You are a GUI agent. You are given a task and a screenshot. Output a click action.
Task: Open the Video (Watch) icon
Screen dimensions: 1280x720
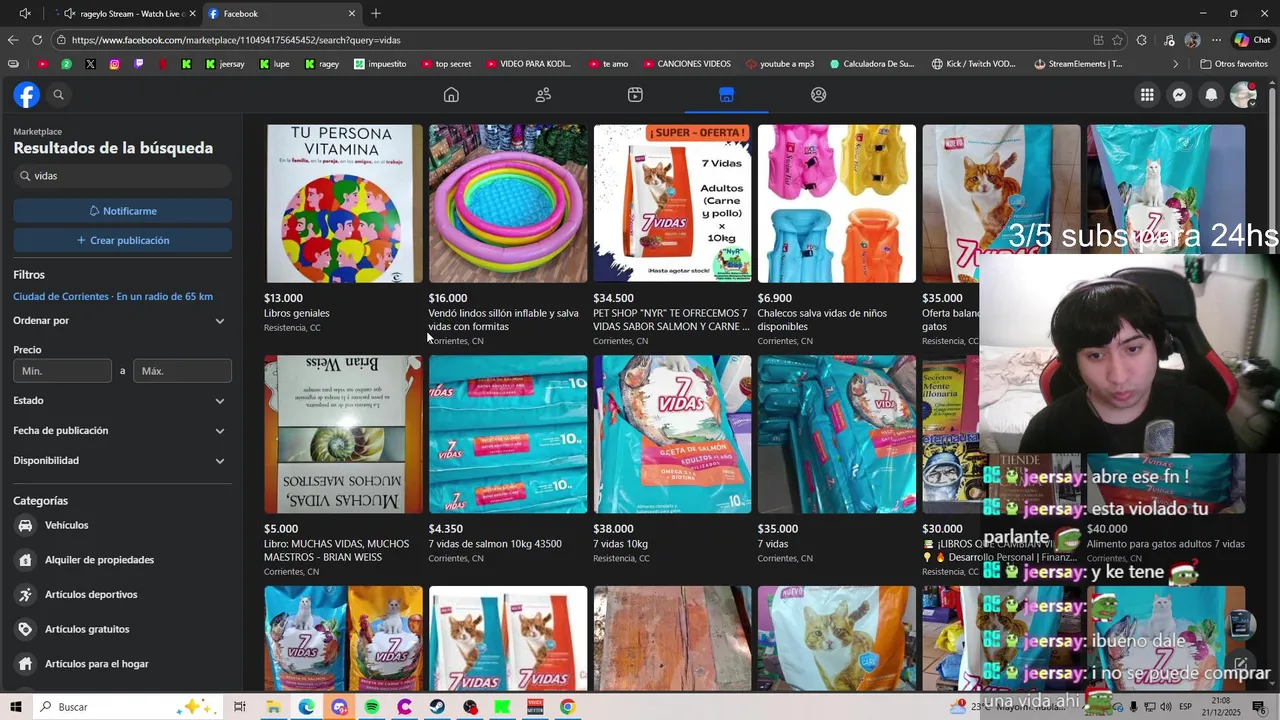pyautogui.click(x=635, y=95)
